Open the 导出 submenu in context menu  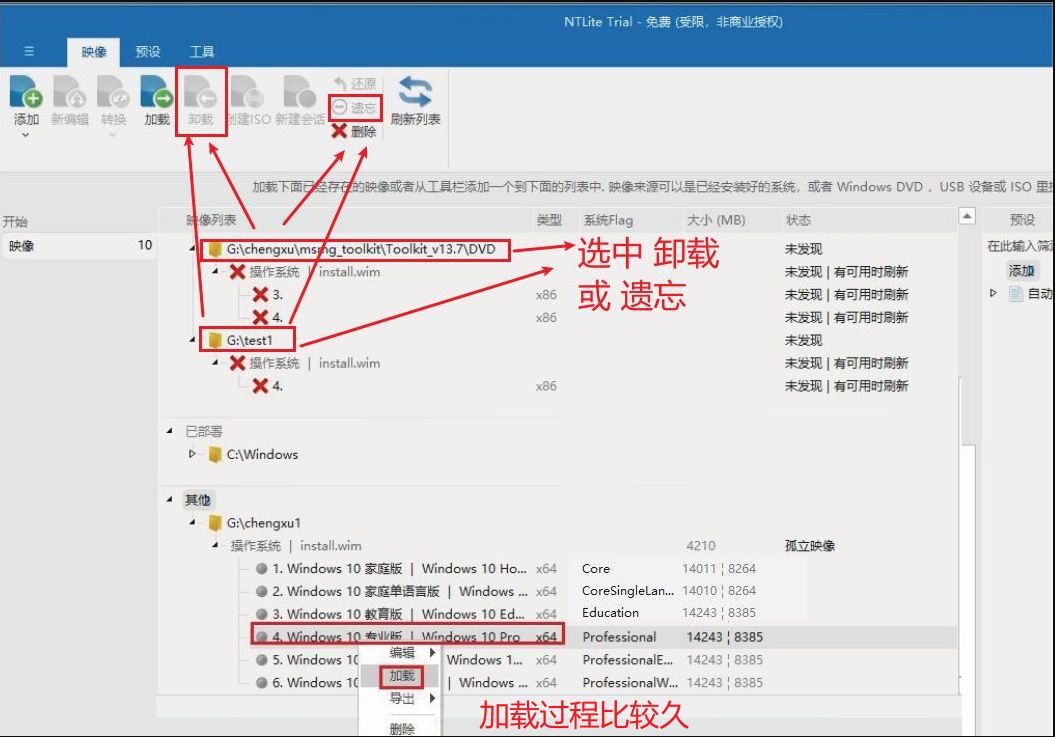[402, 699]
